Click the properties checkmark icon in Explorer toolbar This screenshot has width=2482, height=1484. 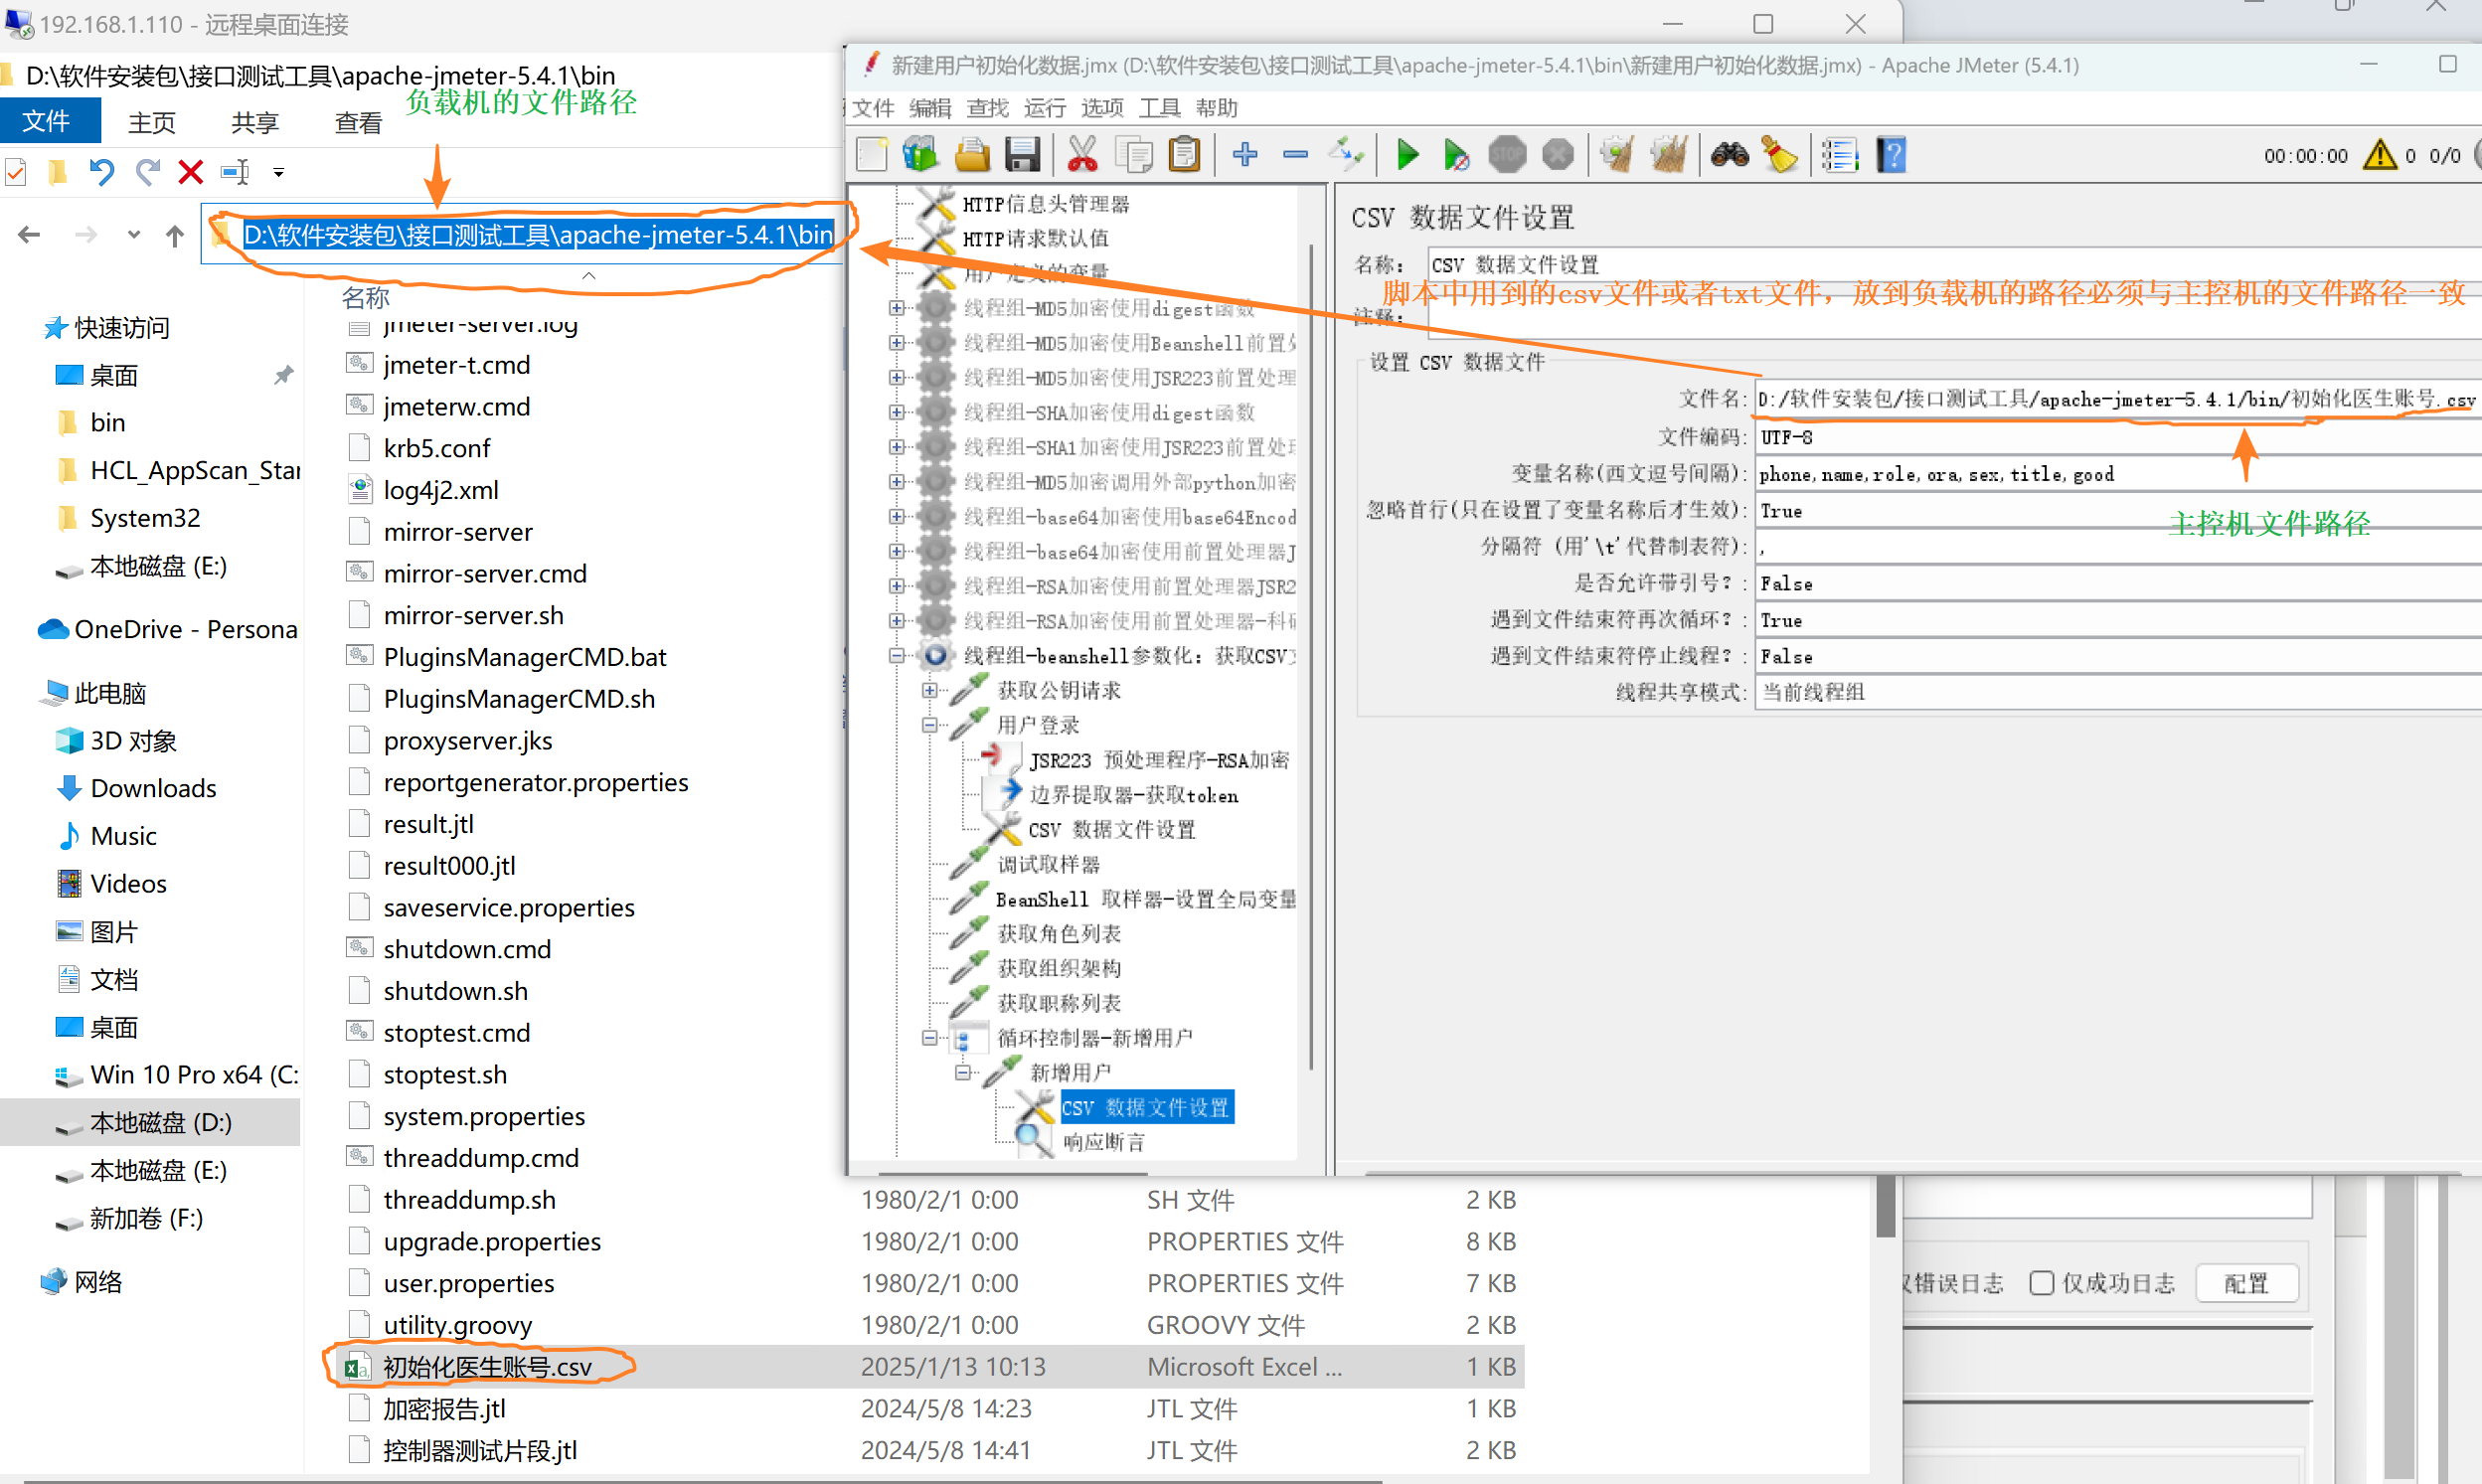click(15, 172)
